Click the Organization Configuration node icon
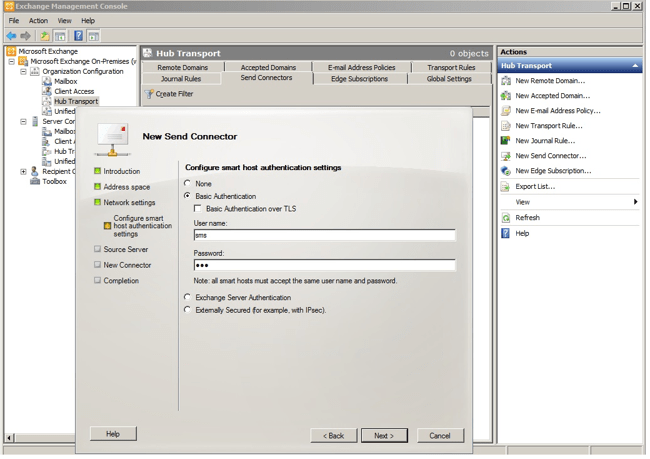This screenshot has width=650, height=459. [35, 71]
